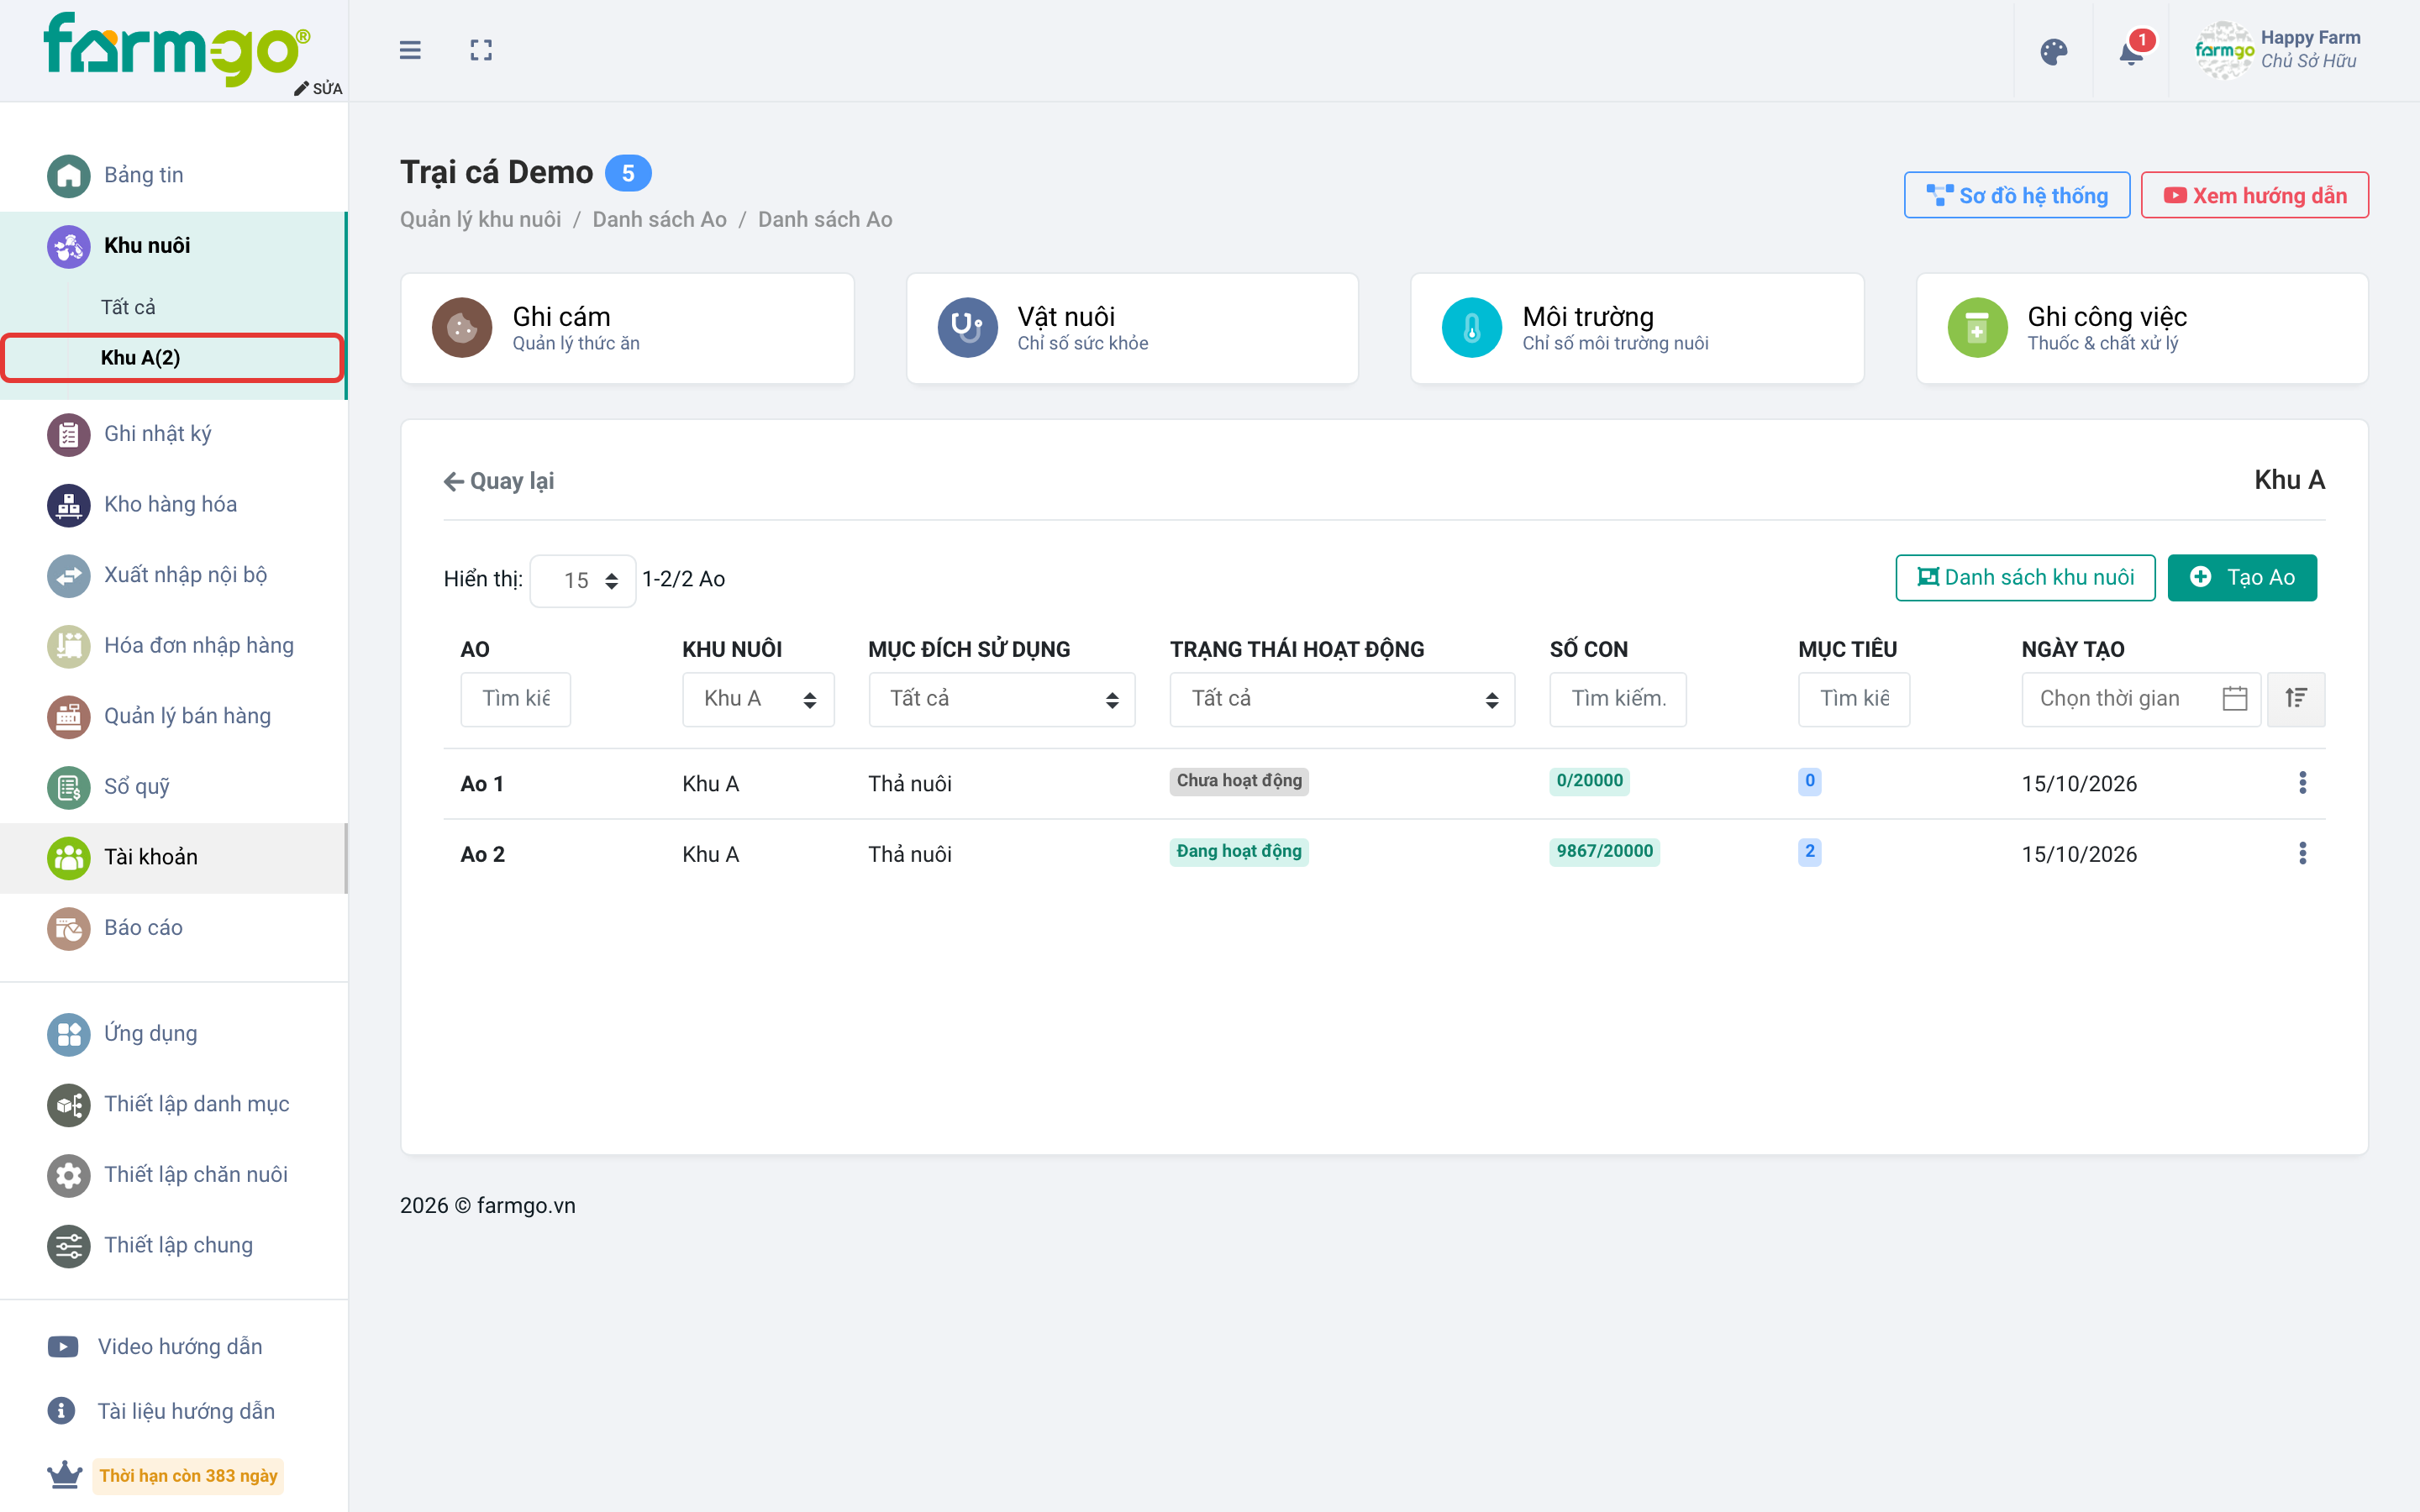Click Sơ đồ hệ thống button
The height and width of the screenshot is (1512, 2420).
point(2017,195)
